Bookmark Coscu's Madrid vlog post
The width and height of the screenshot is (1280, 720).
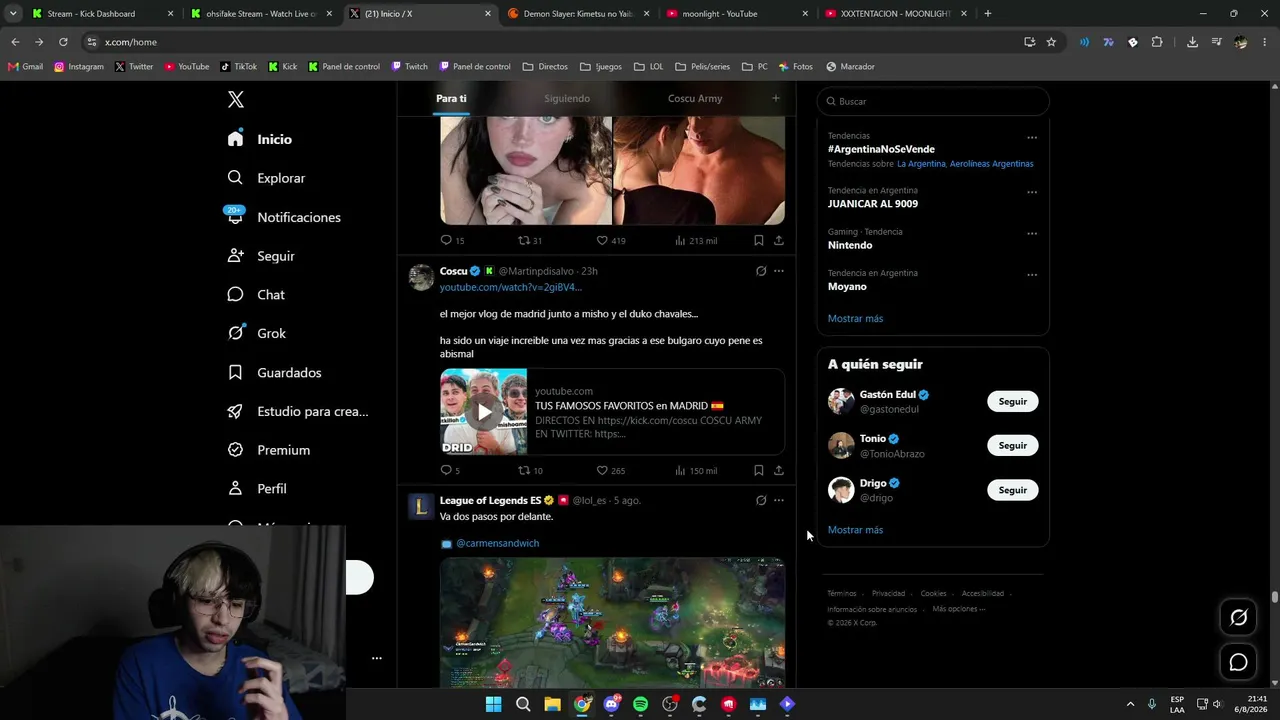click(x=758, y=470)
